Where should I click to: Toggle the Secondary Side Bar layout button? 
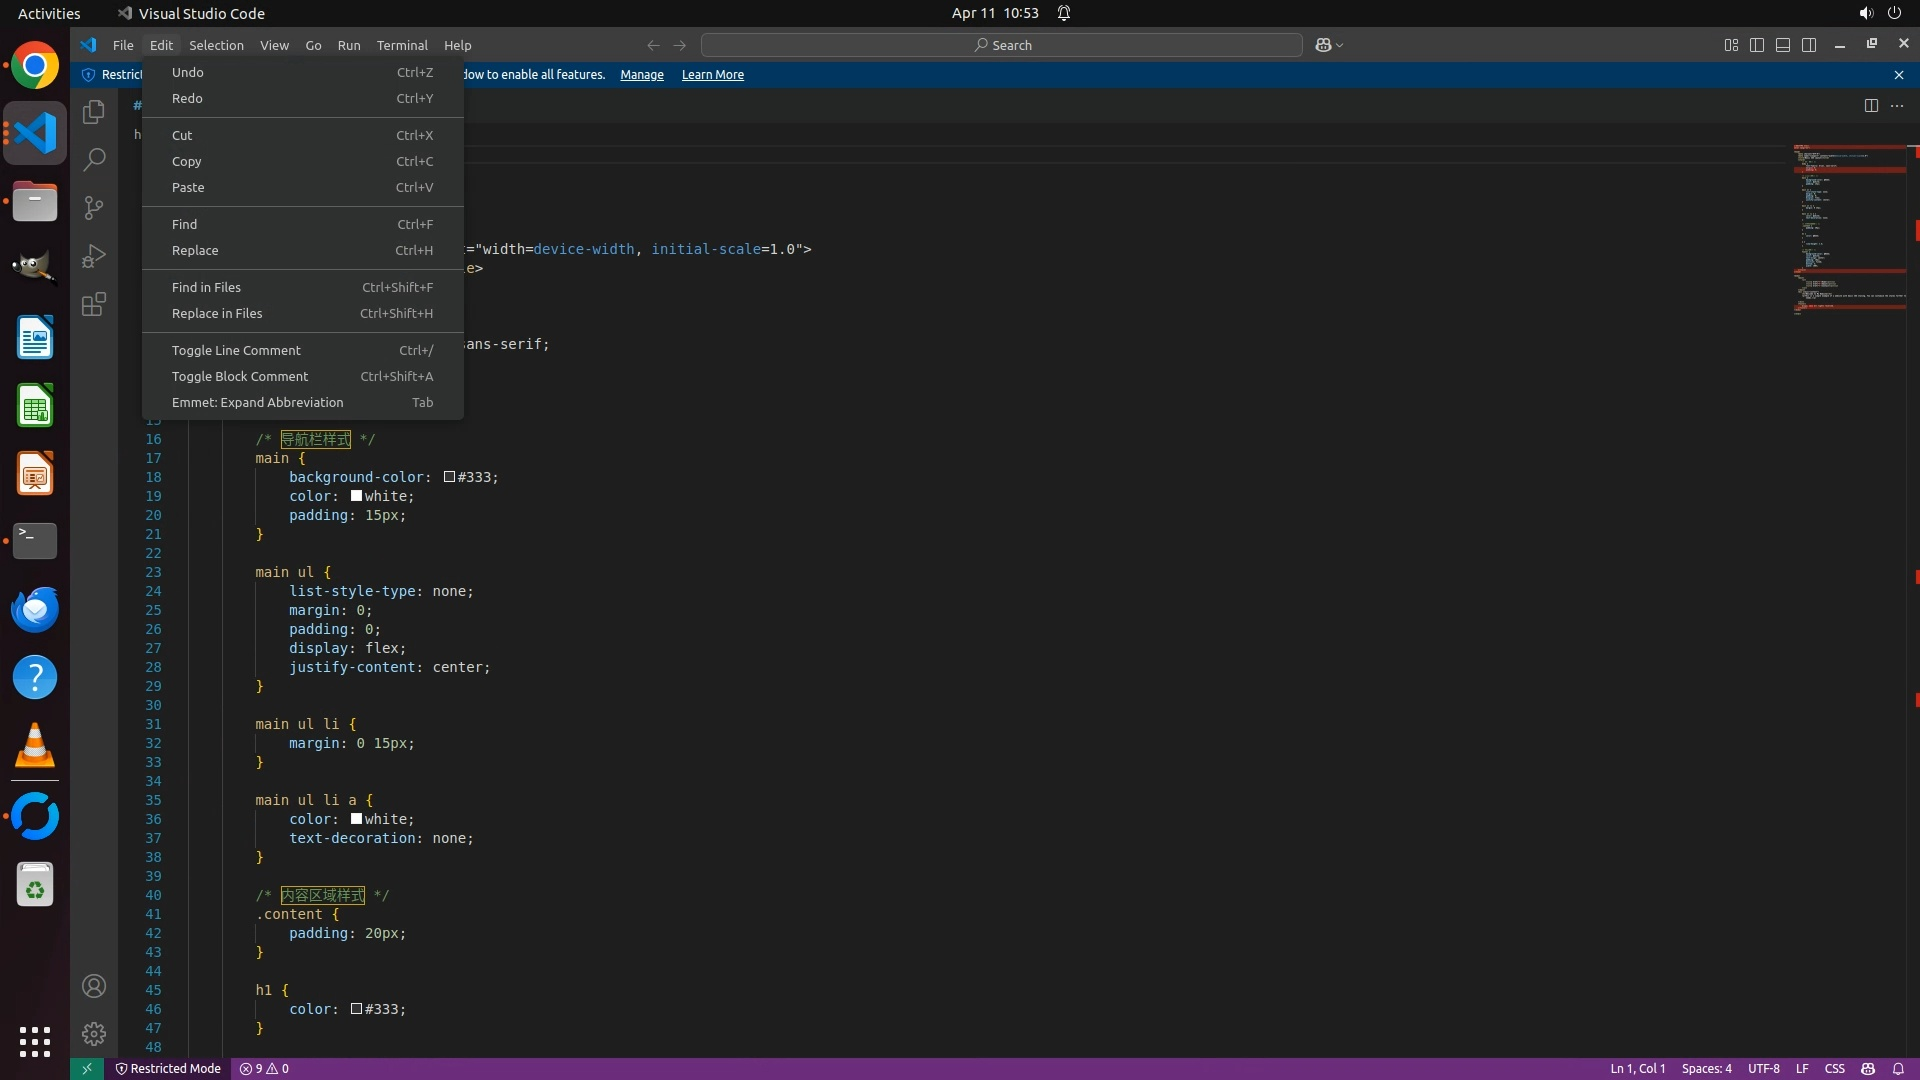pos(1809,45)
